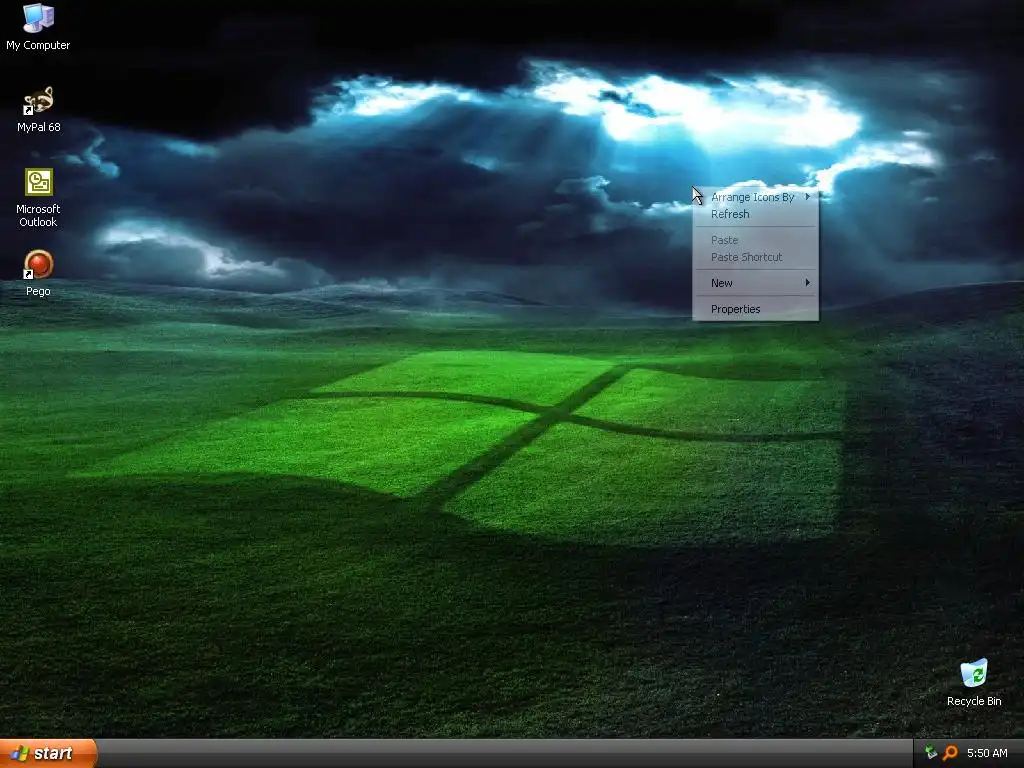The height and width of the screenshot is (768, 1024).
Task: Click the Paste Shortcut menu entry
Action: click(x=756, y=257)
